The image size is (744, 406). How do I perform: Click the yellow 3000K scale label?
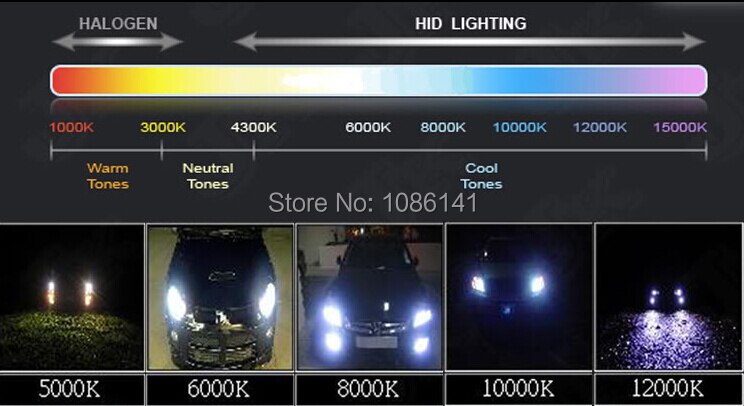click(163, 127)
